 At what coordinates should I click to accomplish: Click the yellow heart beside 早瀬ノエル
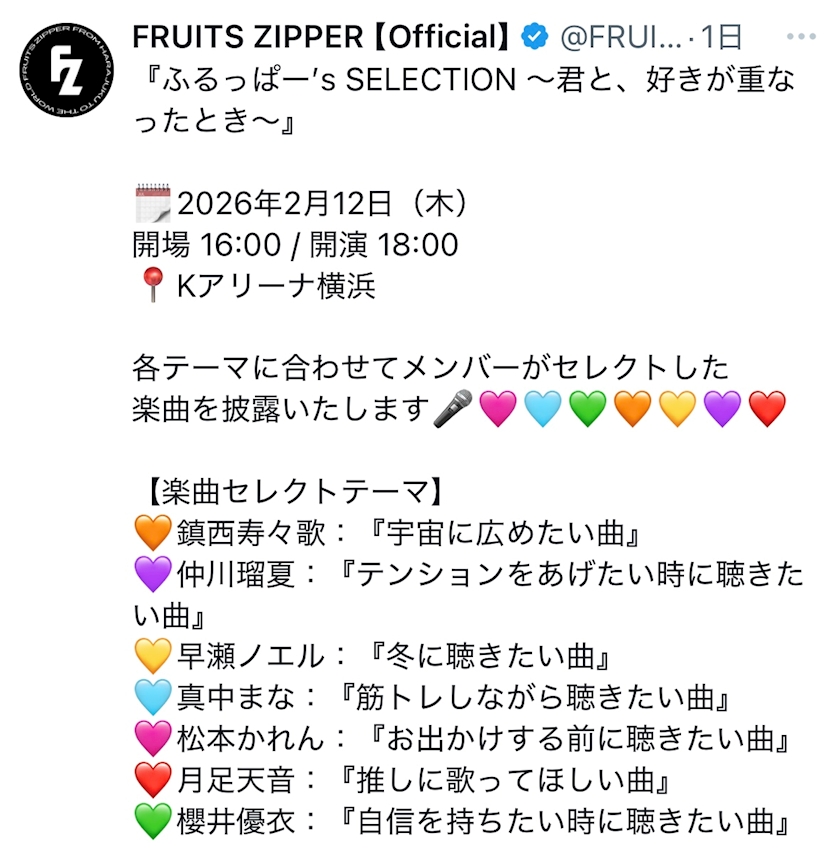coord(152,656)
